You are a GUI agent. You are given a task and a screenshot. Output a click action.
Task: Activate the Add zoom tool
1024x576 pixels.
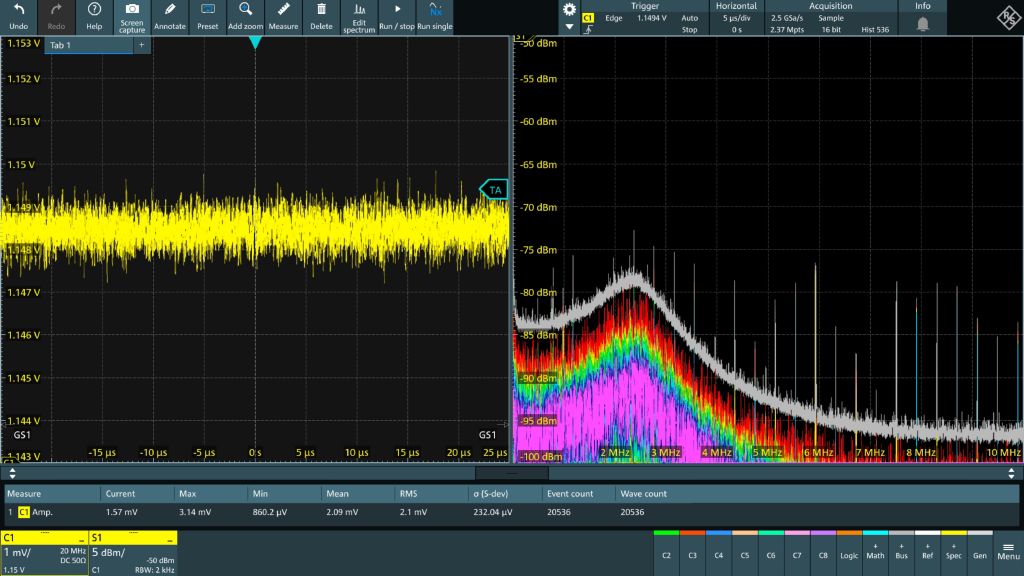coord(245,15)
